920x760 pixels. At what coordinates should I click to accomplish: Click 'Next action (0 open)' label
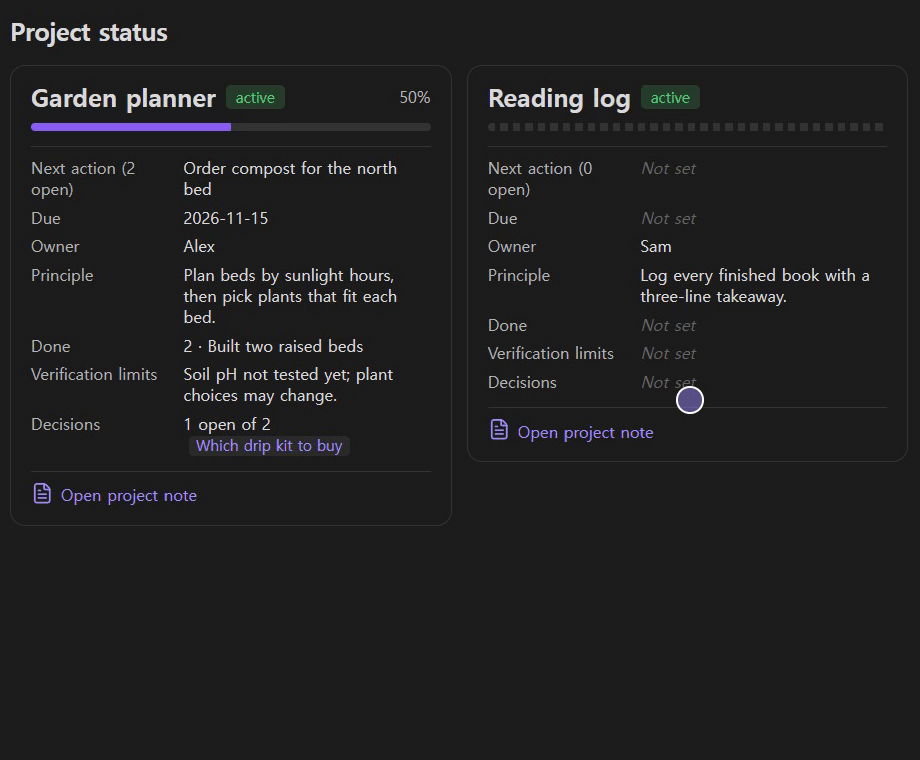(x=540, y=179)
